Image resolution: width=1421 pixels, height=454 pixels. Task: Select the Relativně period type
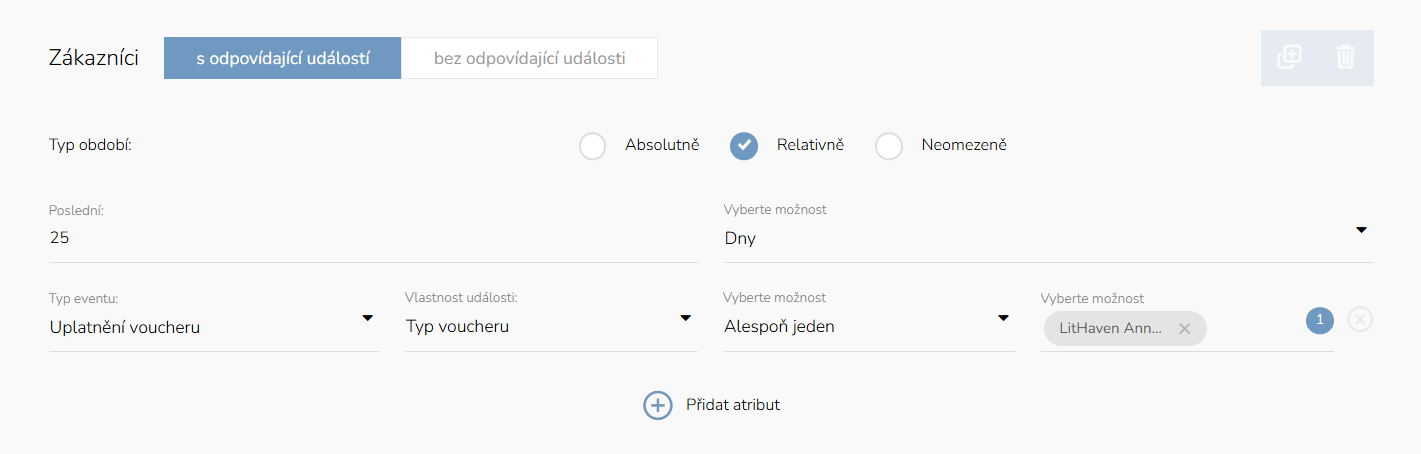pos(743,146)
